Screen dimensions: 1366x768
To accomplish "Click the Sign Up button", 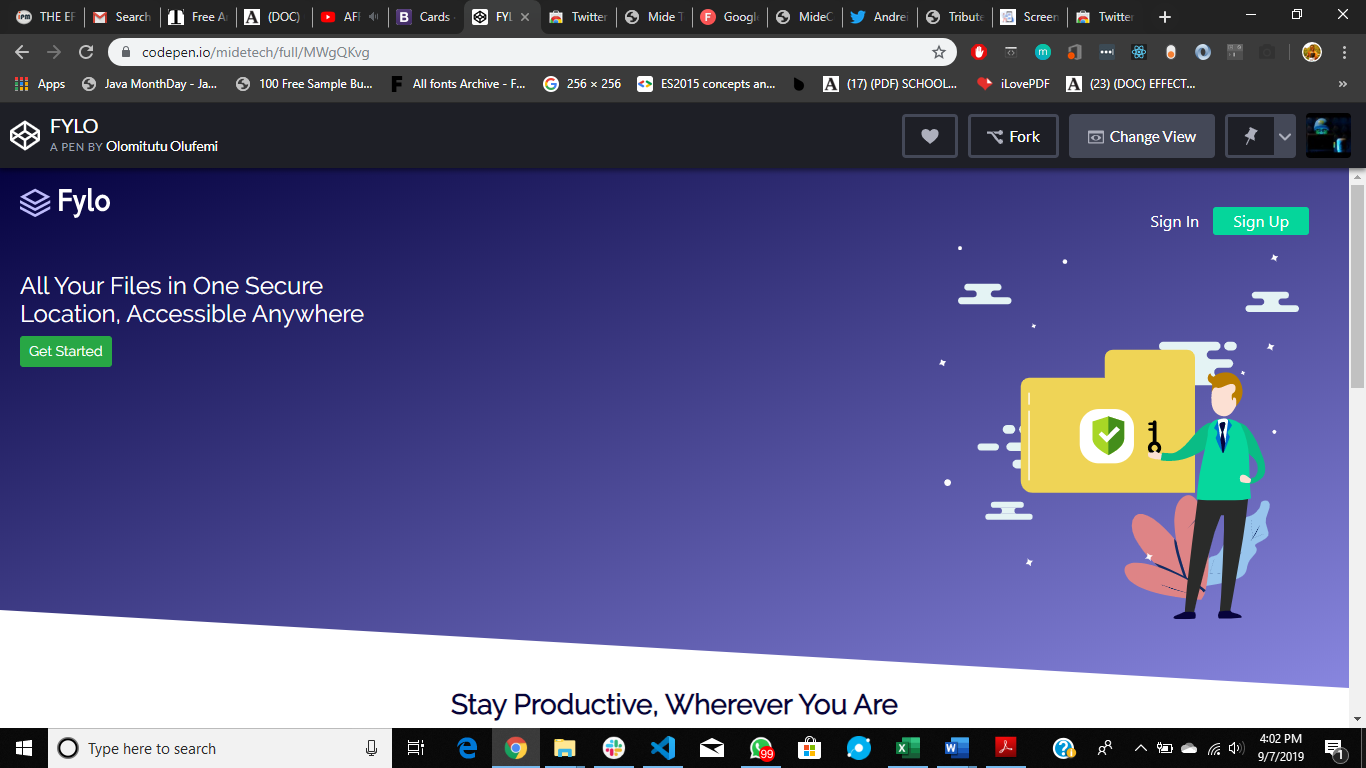I will (x=1260, y=221).
